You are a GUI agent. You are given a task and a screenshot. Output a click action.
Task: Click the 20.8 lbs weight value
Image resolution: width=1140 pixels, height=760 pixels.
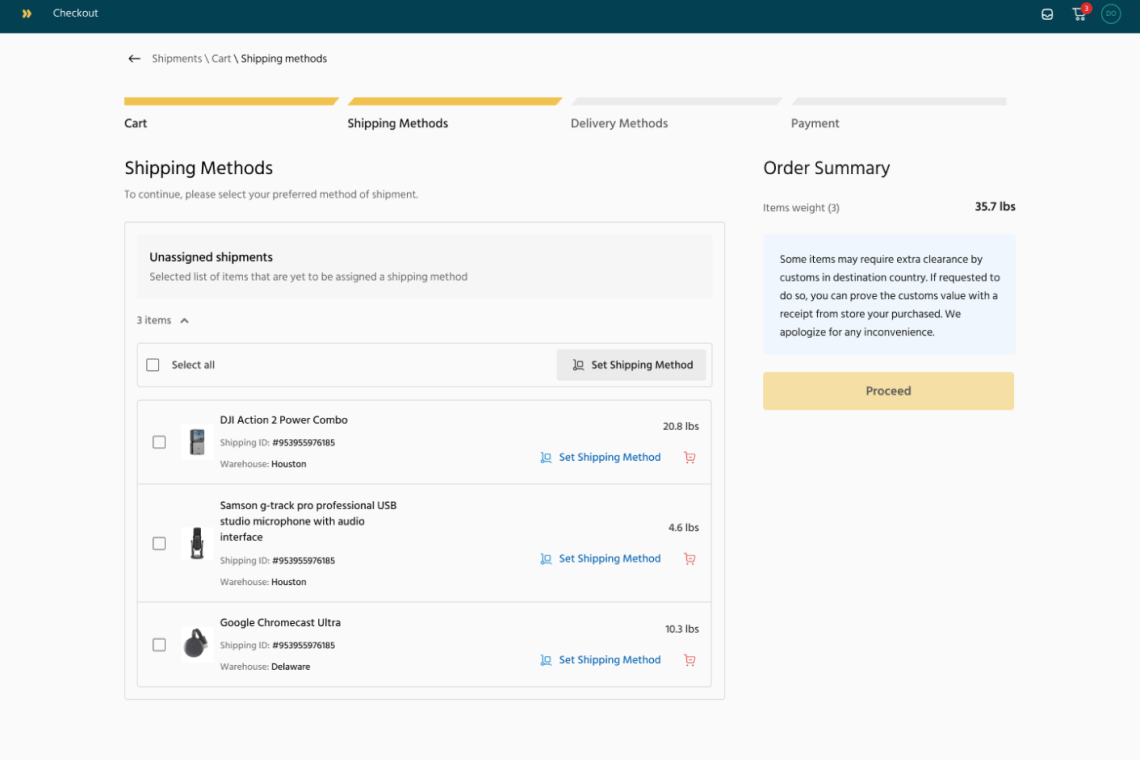681,426
